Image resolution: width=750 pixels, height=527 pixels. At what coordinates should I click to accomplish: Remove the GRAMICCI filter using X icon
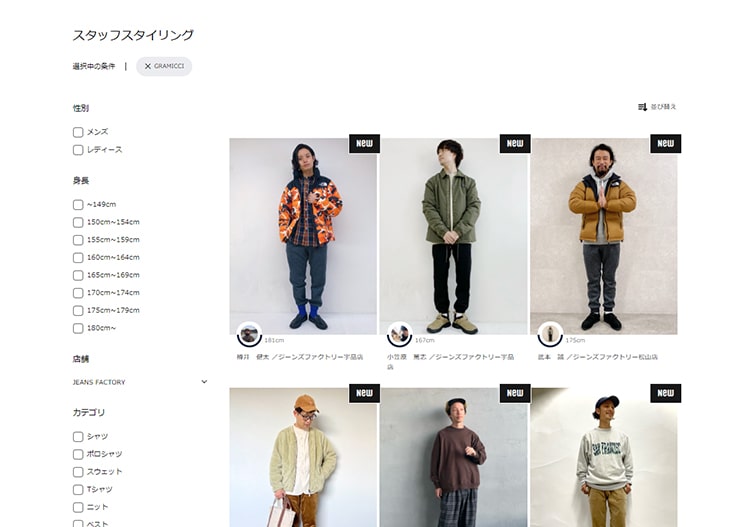point(148,66)
